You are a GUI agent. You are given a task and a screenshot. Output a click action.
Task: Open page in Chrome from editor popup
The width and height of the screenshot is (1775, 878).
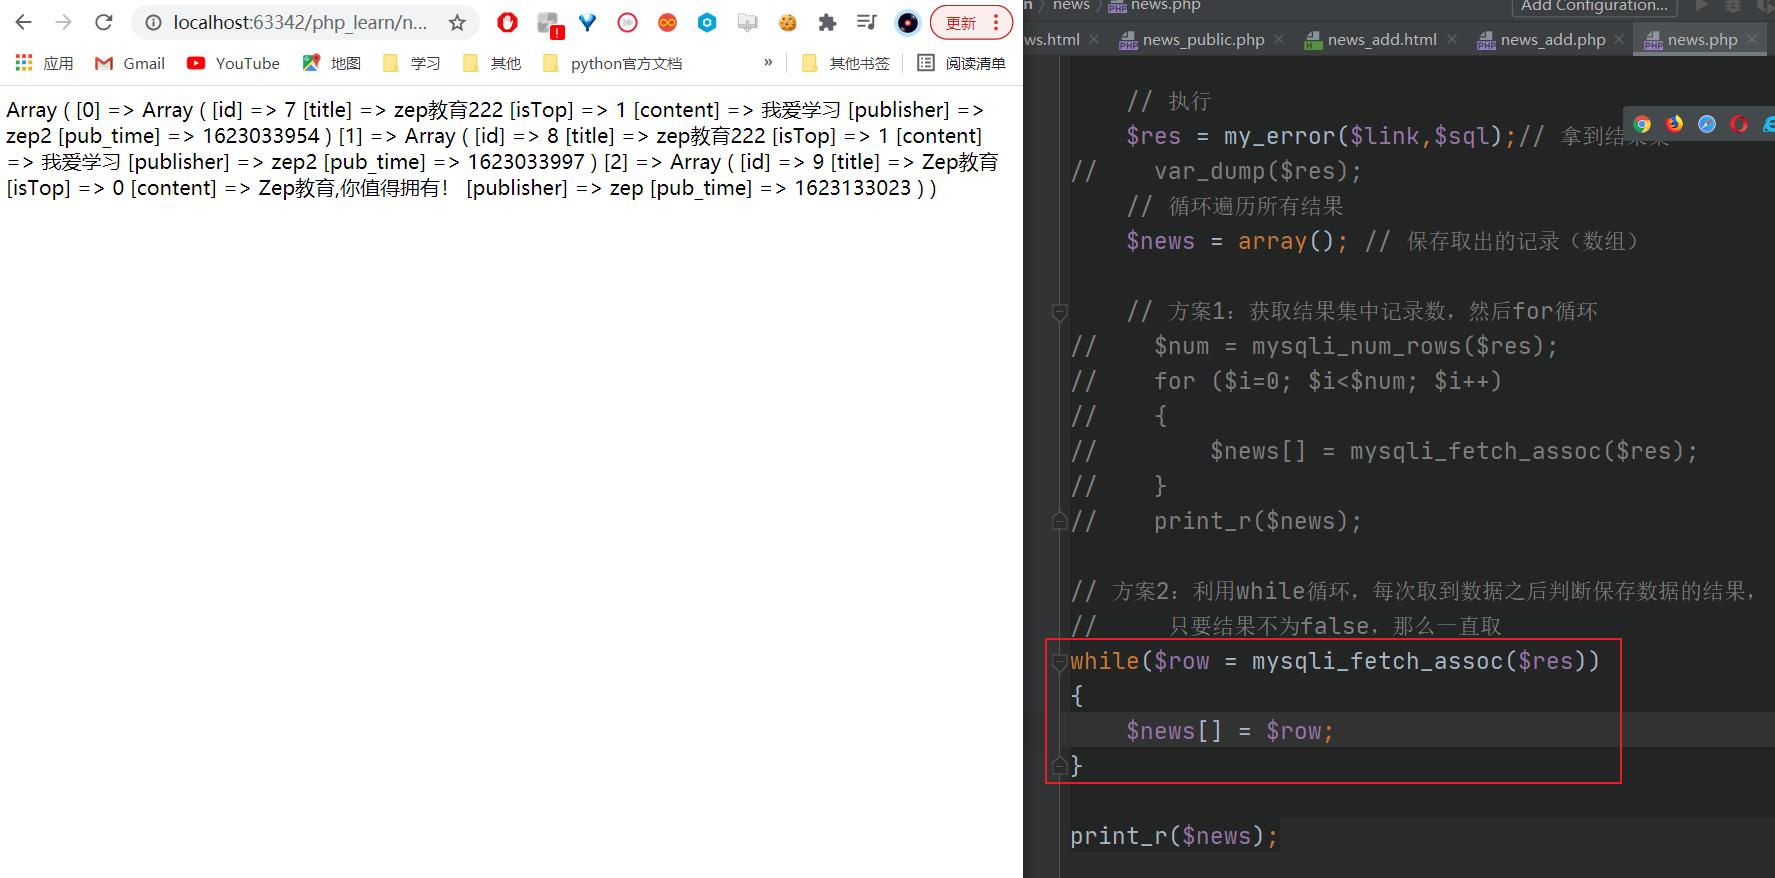pos(1642,124)
